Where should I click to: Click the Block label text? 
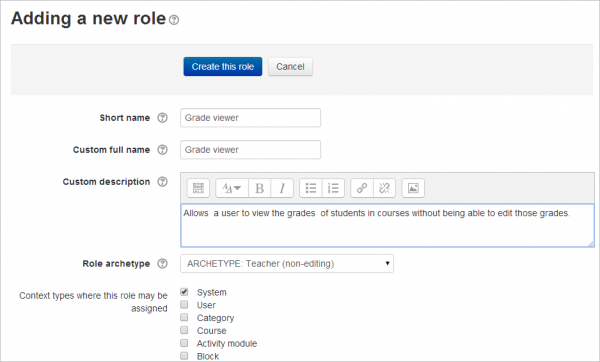(208, 356)
